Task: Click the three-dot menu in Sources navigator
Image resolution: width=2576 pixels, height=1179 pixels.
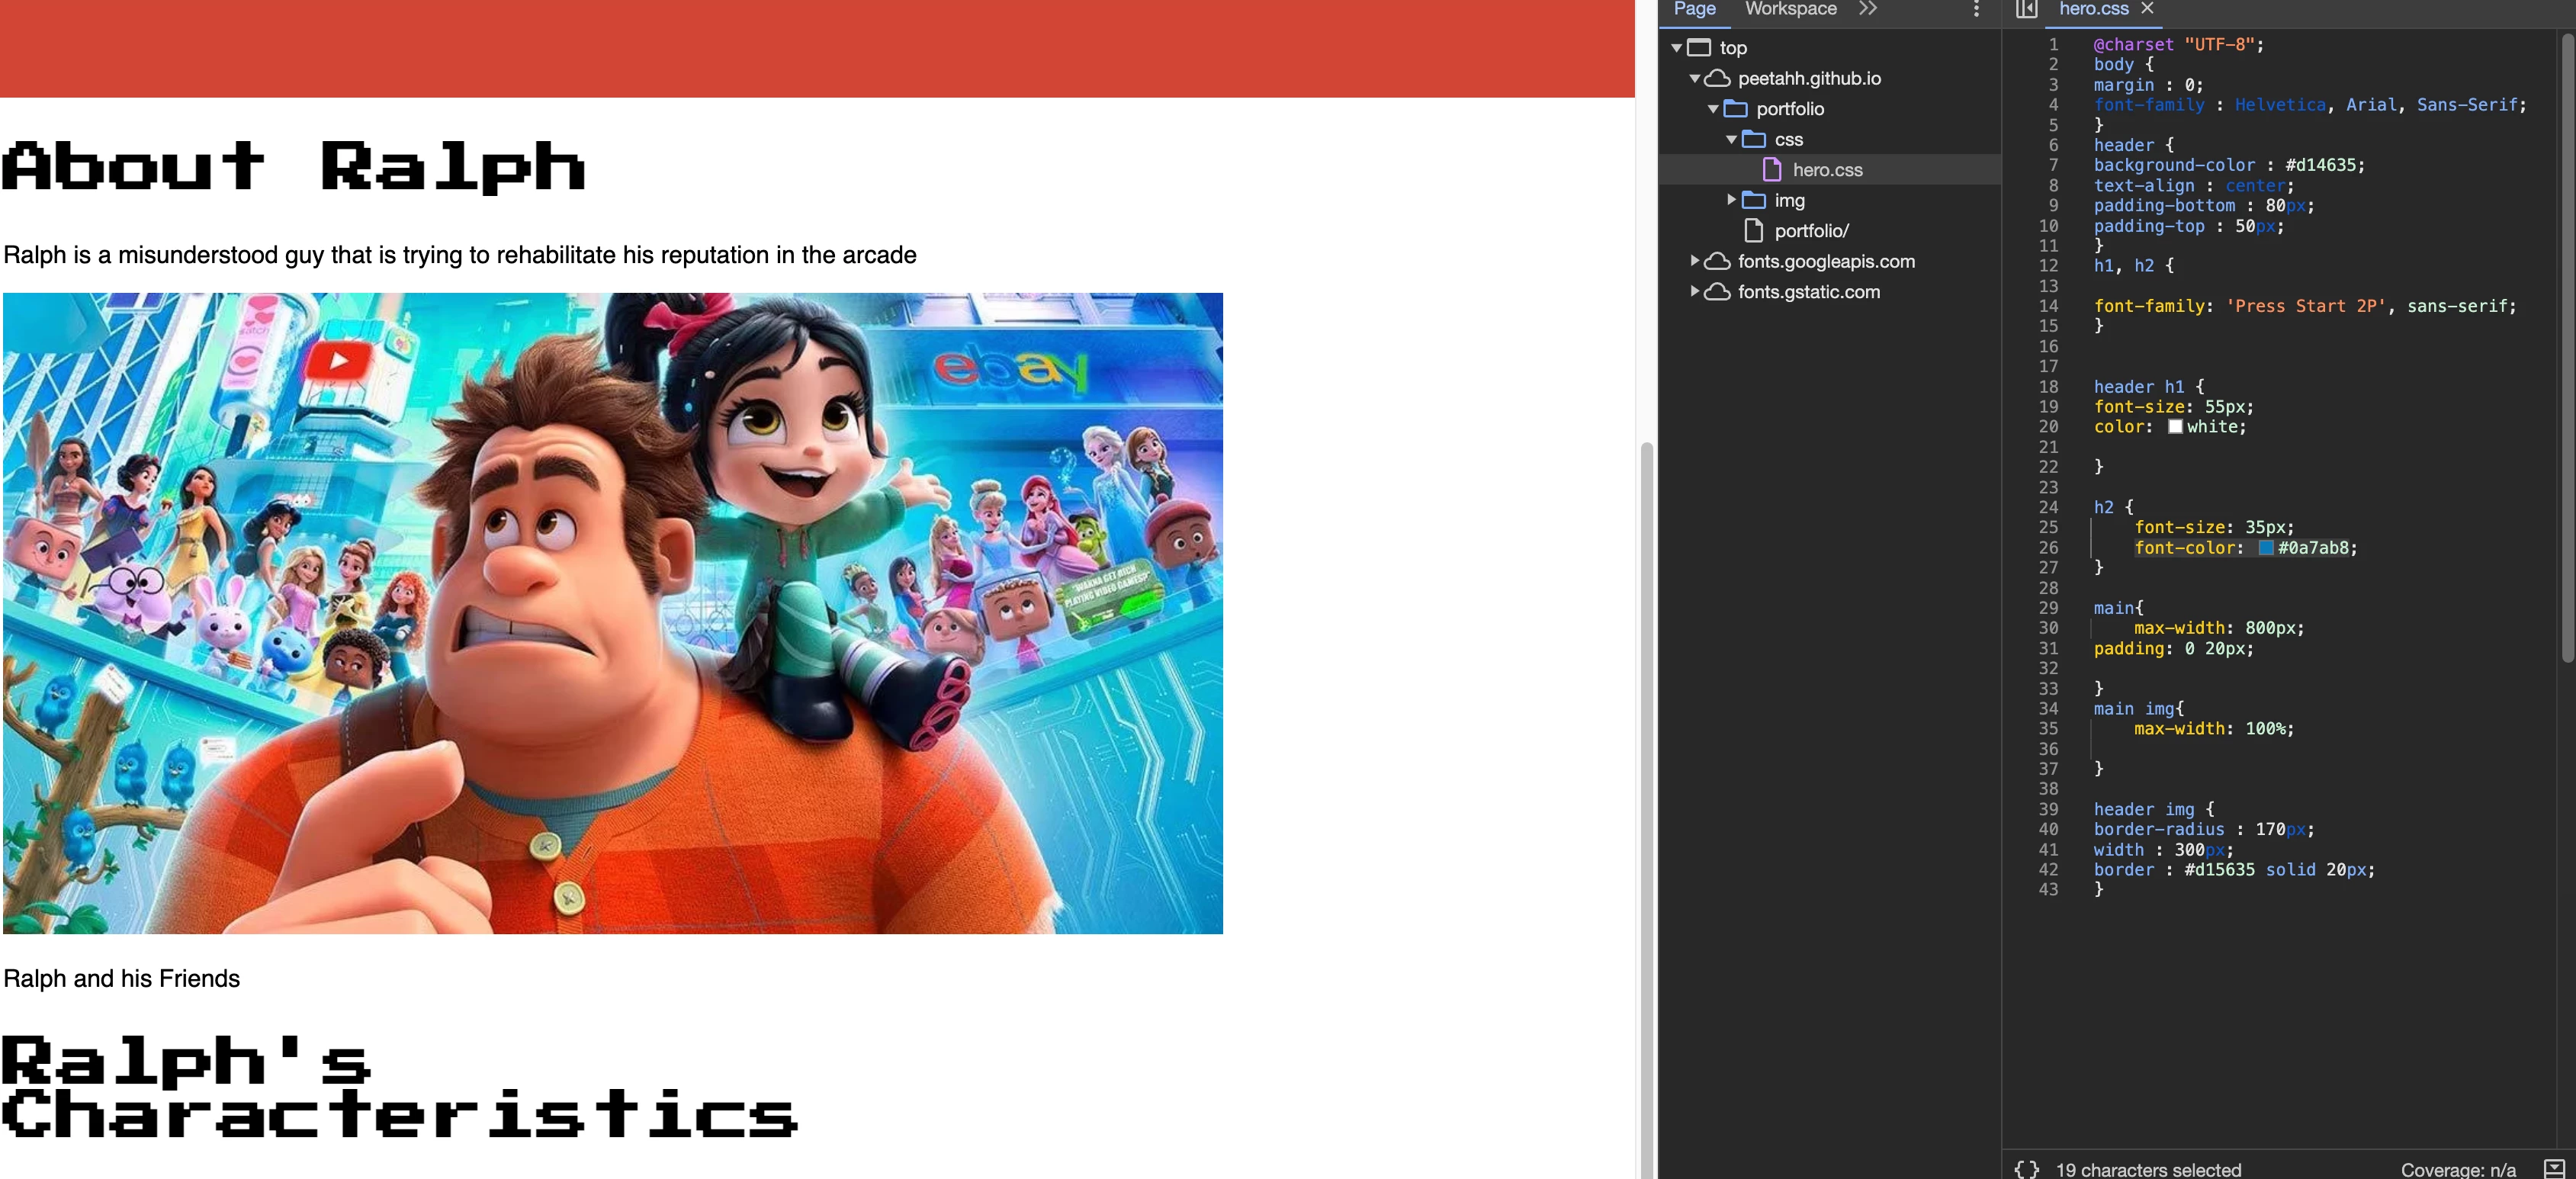Action: click(1976, 9)
